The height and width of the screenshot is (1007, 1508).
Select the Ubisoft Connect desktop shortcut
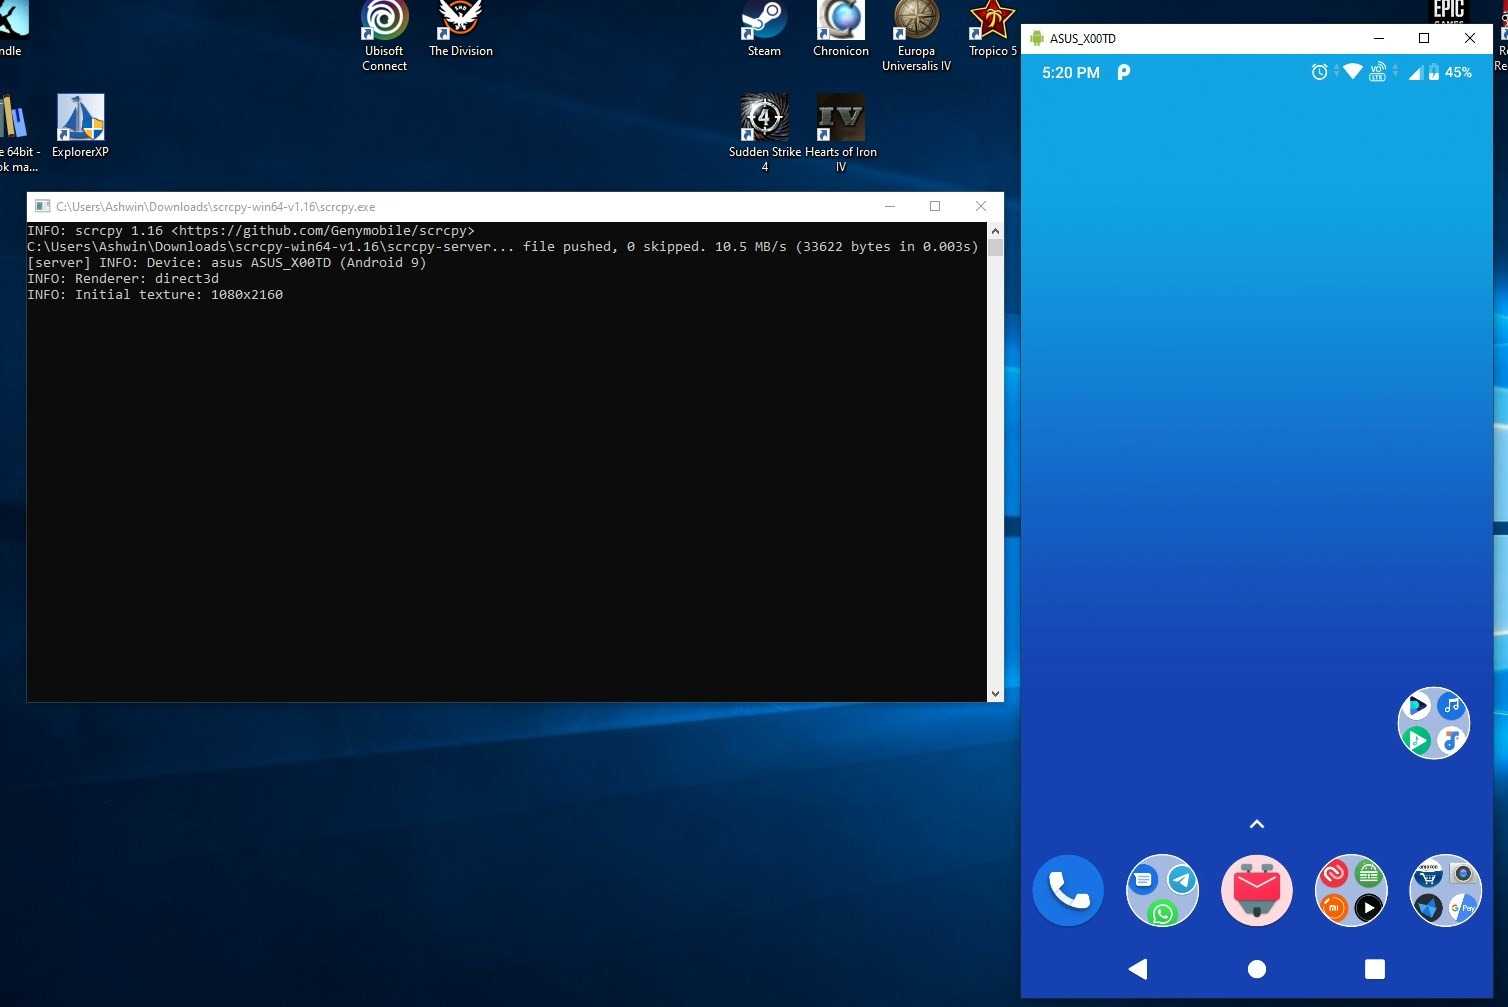coord(384,36)
